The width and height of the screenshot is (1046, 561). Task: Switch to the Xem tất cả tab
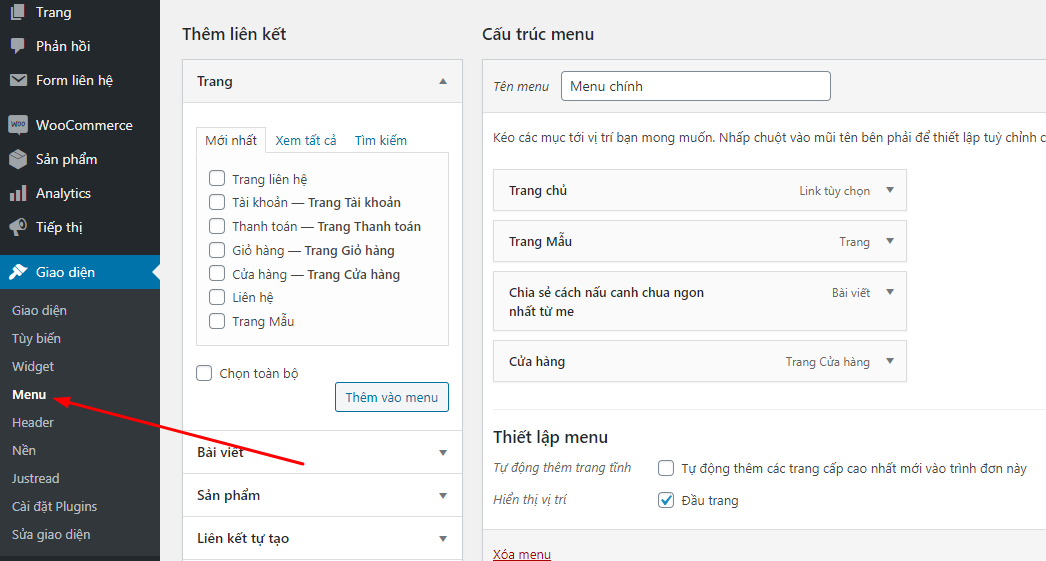(x=306, y=140)
